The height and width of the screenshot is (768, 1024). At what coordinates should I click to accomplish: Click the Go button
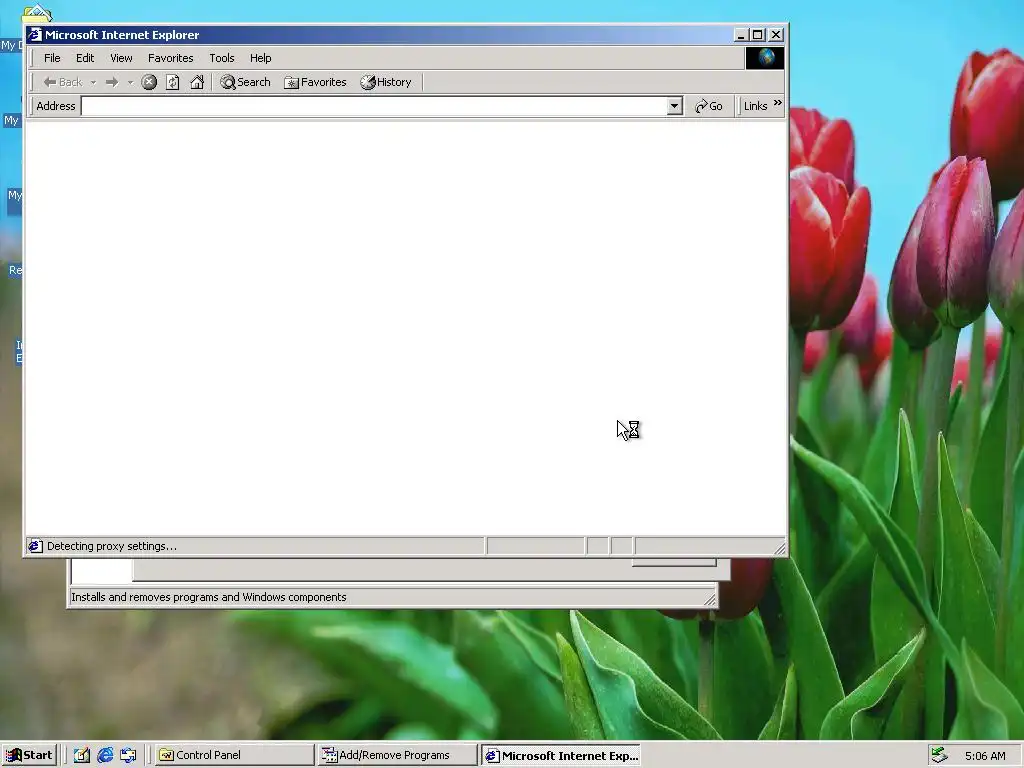pos(709,106)
